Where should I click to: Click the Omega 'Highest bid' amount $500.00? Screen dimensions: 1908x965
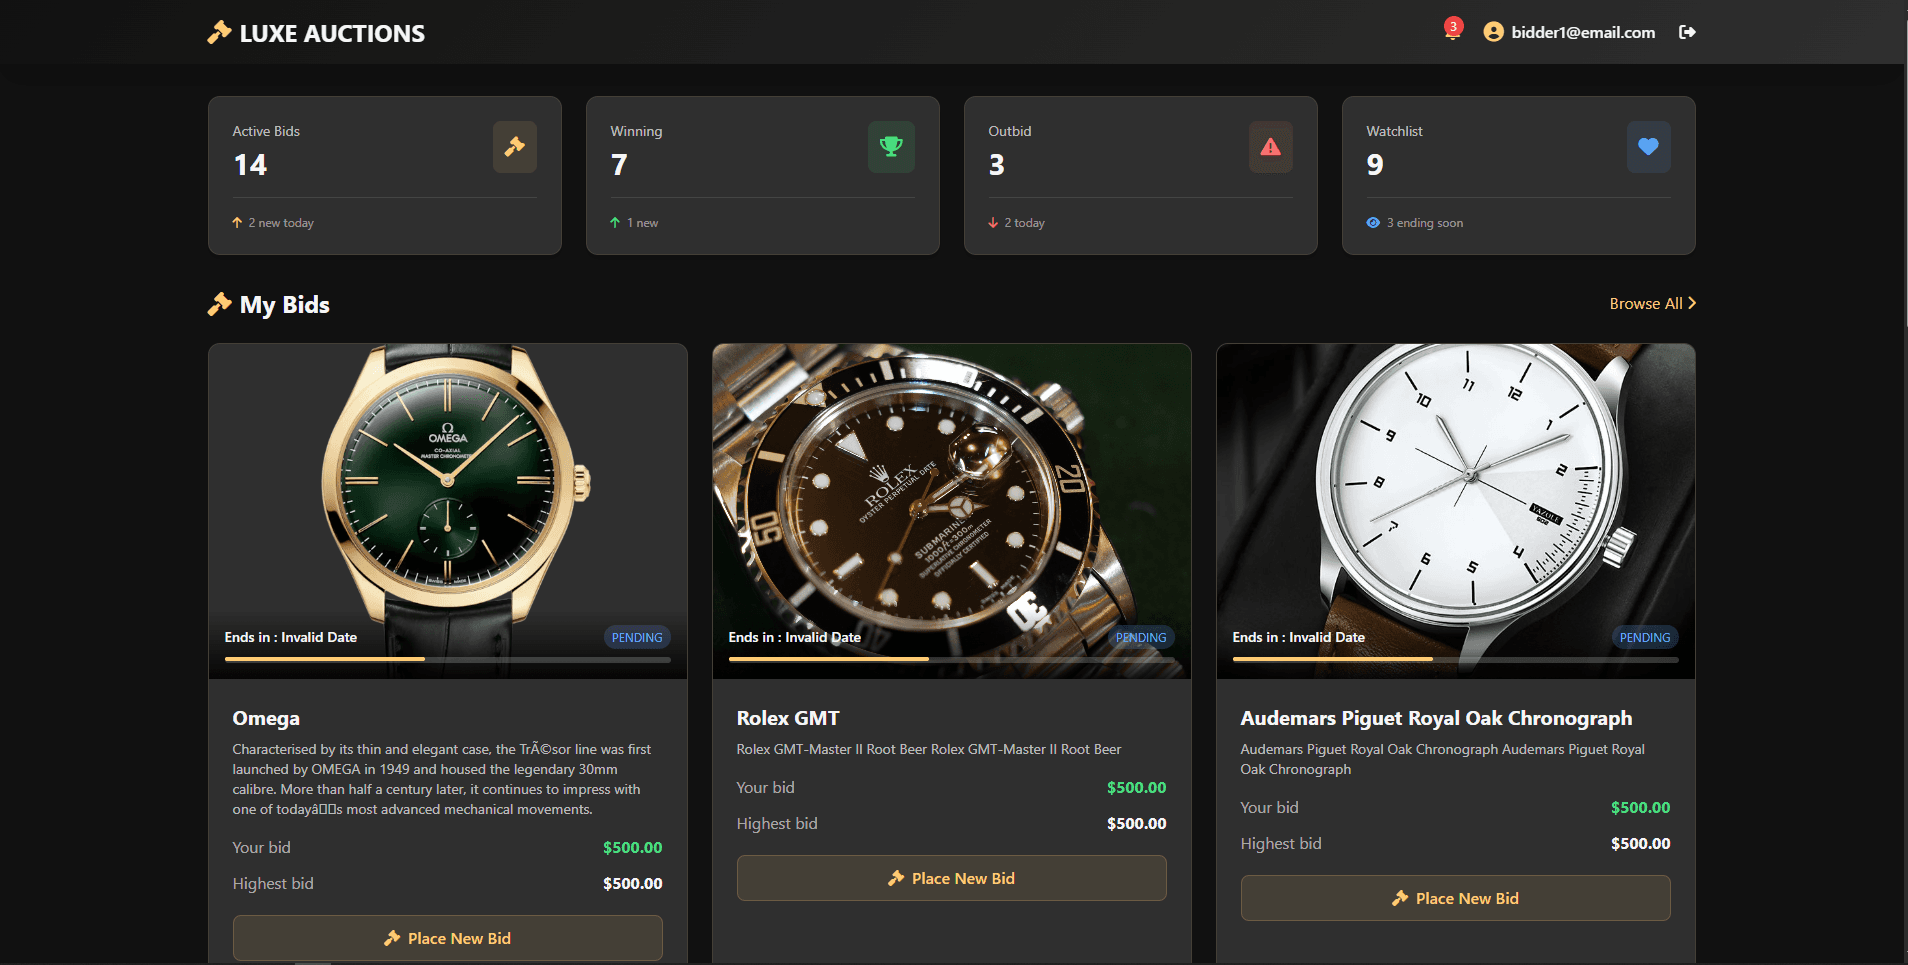(x=633, y=883)
